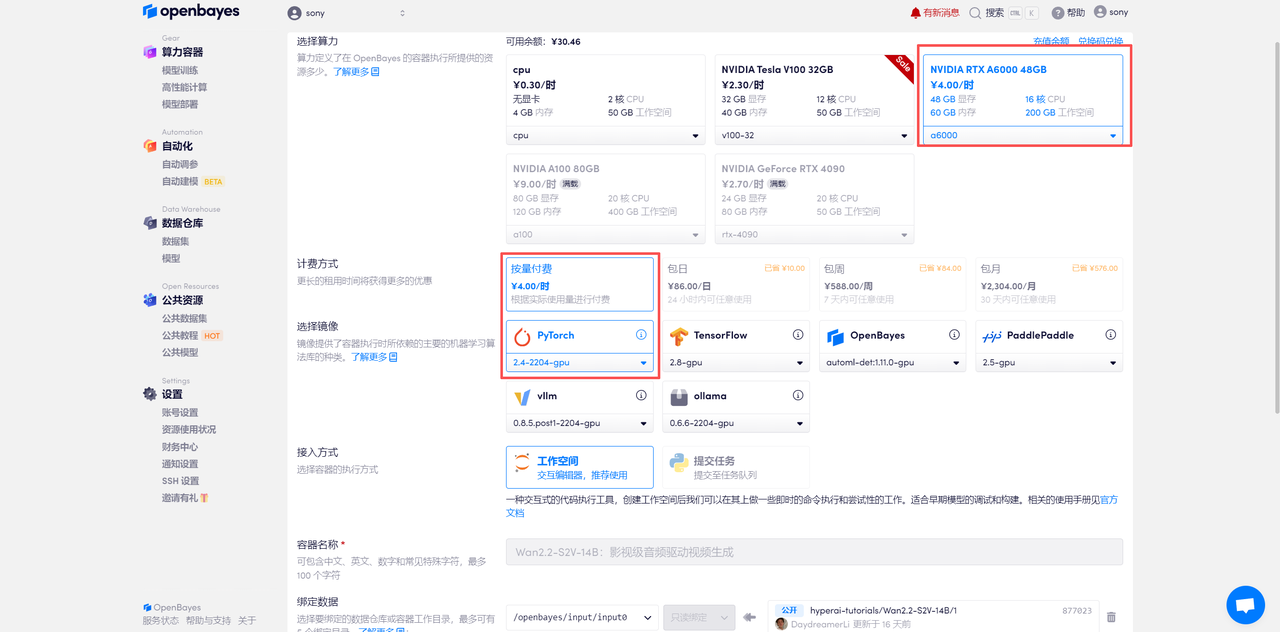Open the blue chat support bubble

tap(1245, 605)
